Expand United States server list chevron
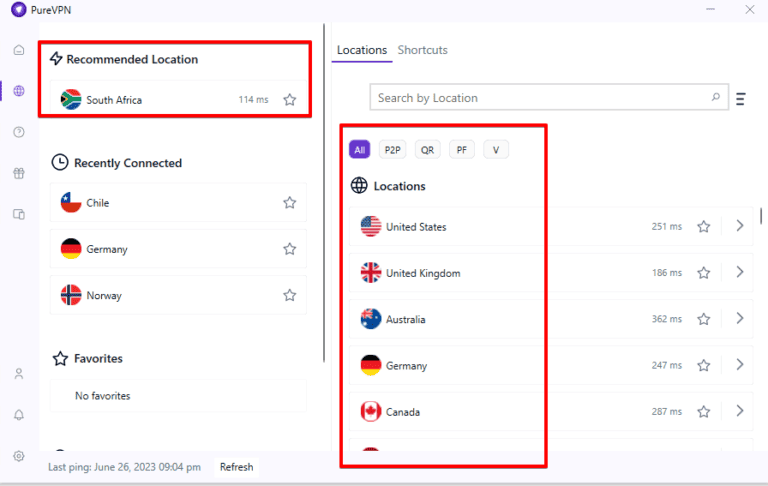The height and width of the screenshot is (486, 768). (740, 226)
